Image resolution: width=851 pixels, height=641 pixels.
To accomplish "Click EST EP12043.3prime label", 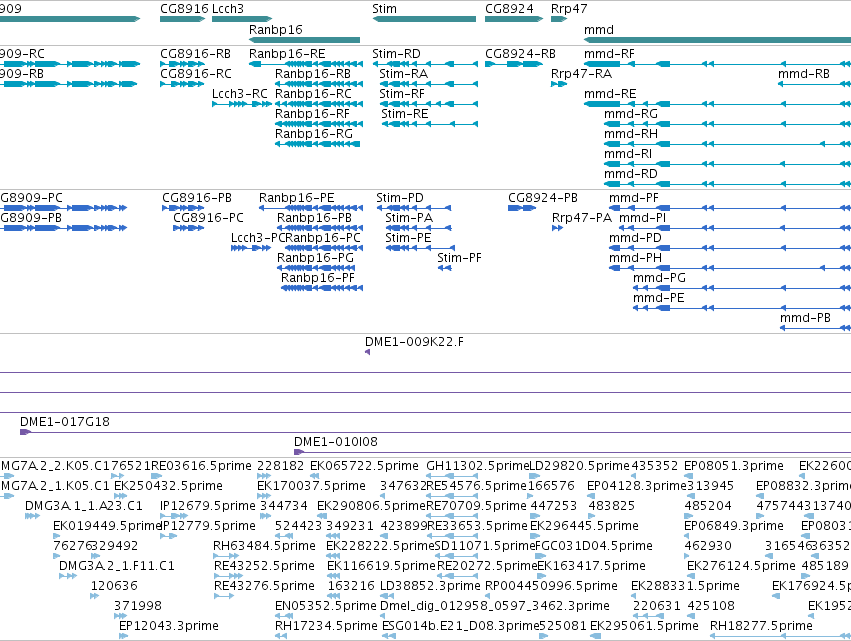I will (169, 626).
